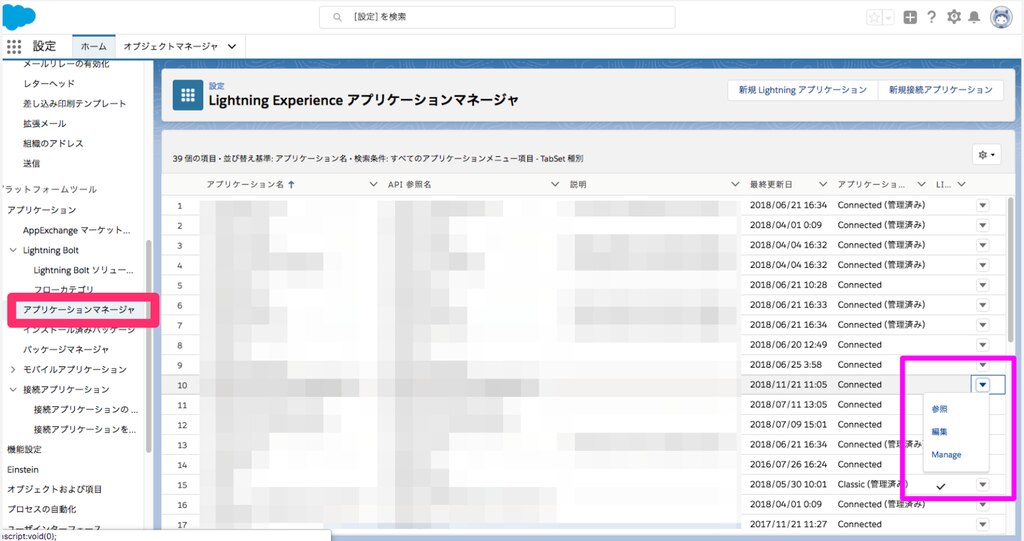
Task: Open the row 4 action dropdown
Action: [x=982, y=265]
